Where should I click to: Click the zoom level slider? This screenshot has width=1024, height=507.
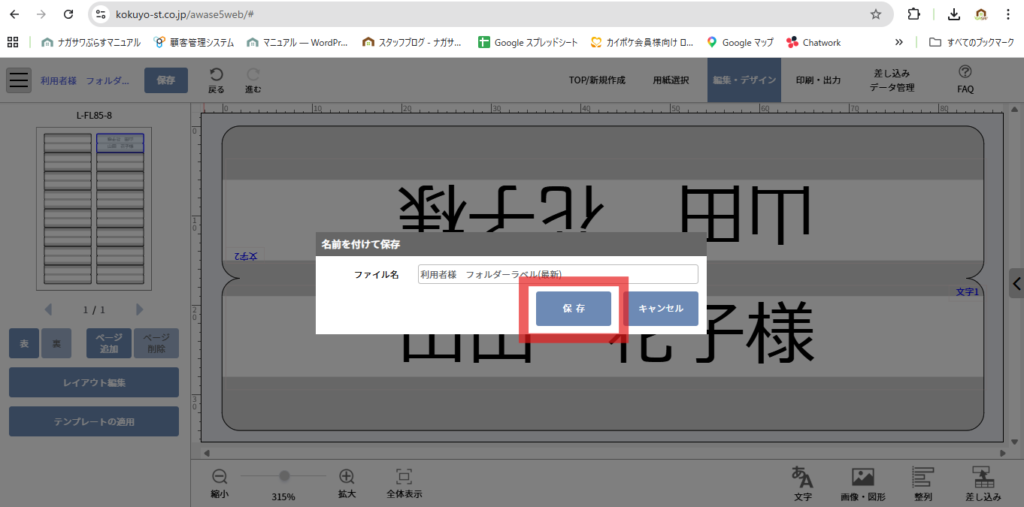click(284, 476)
